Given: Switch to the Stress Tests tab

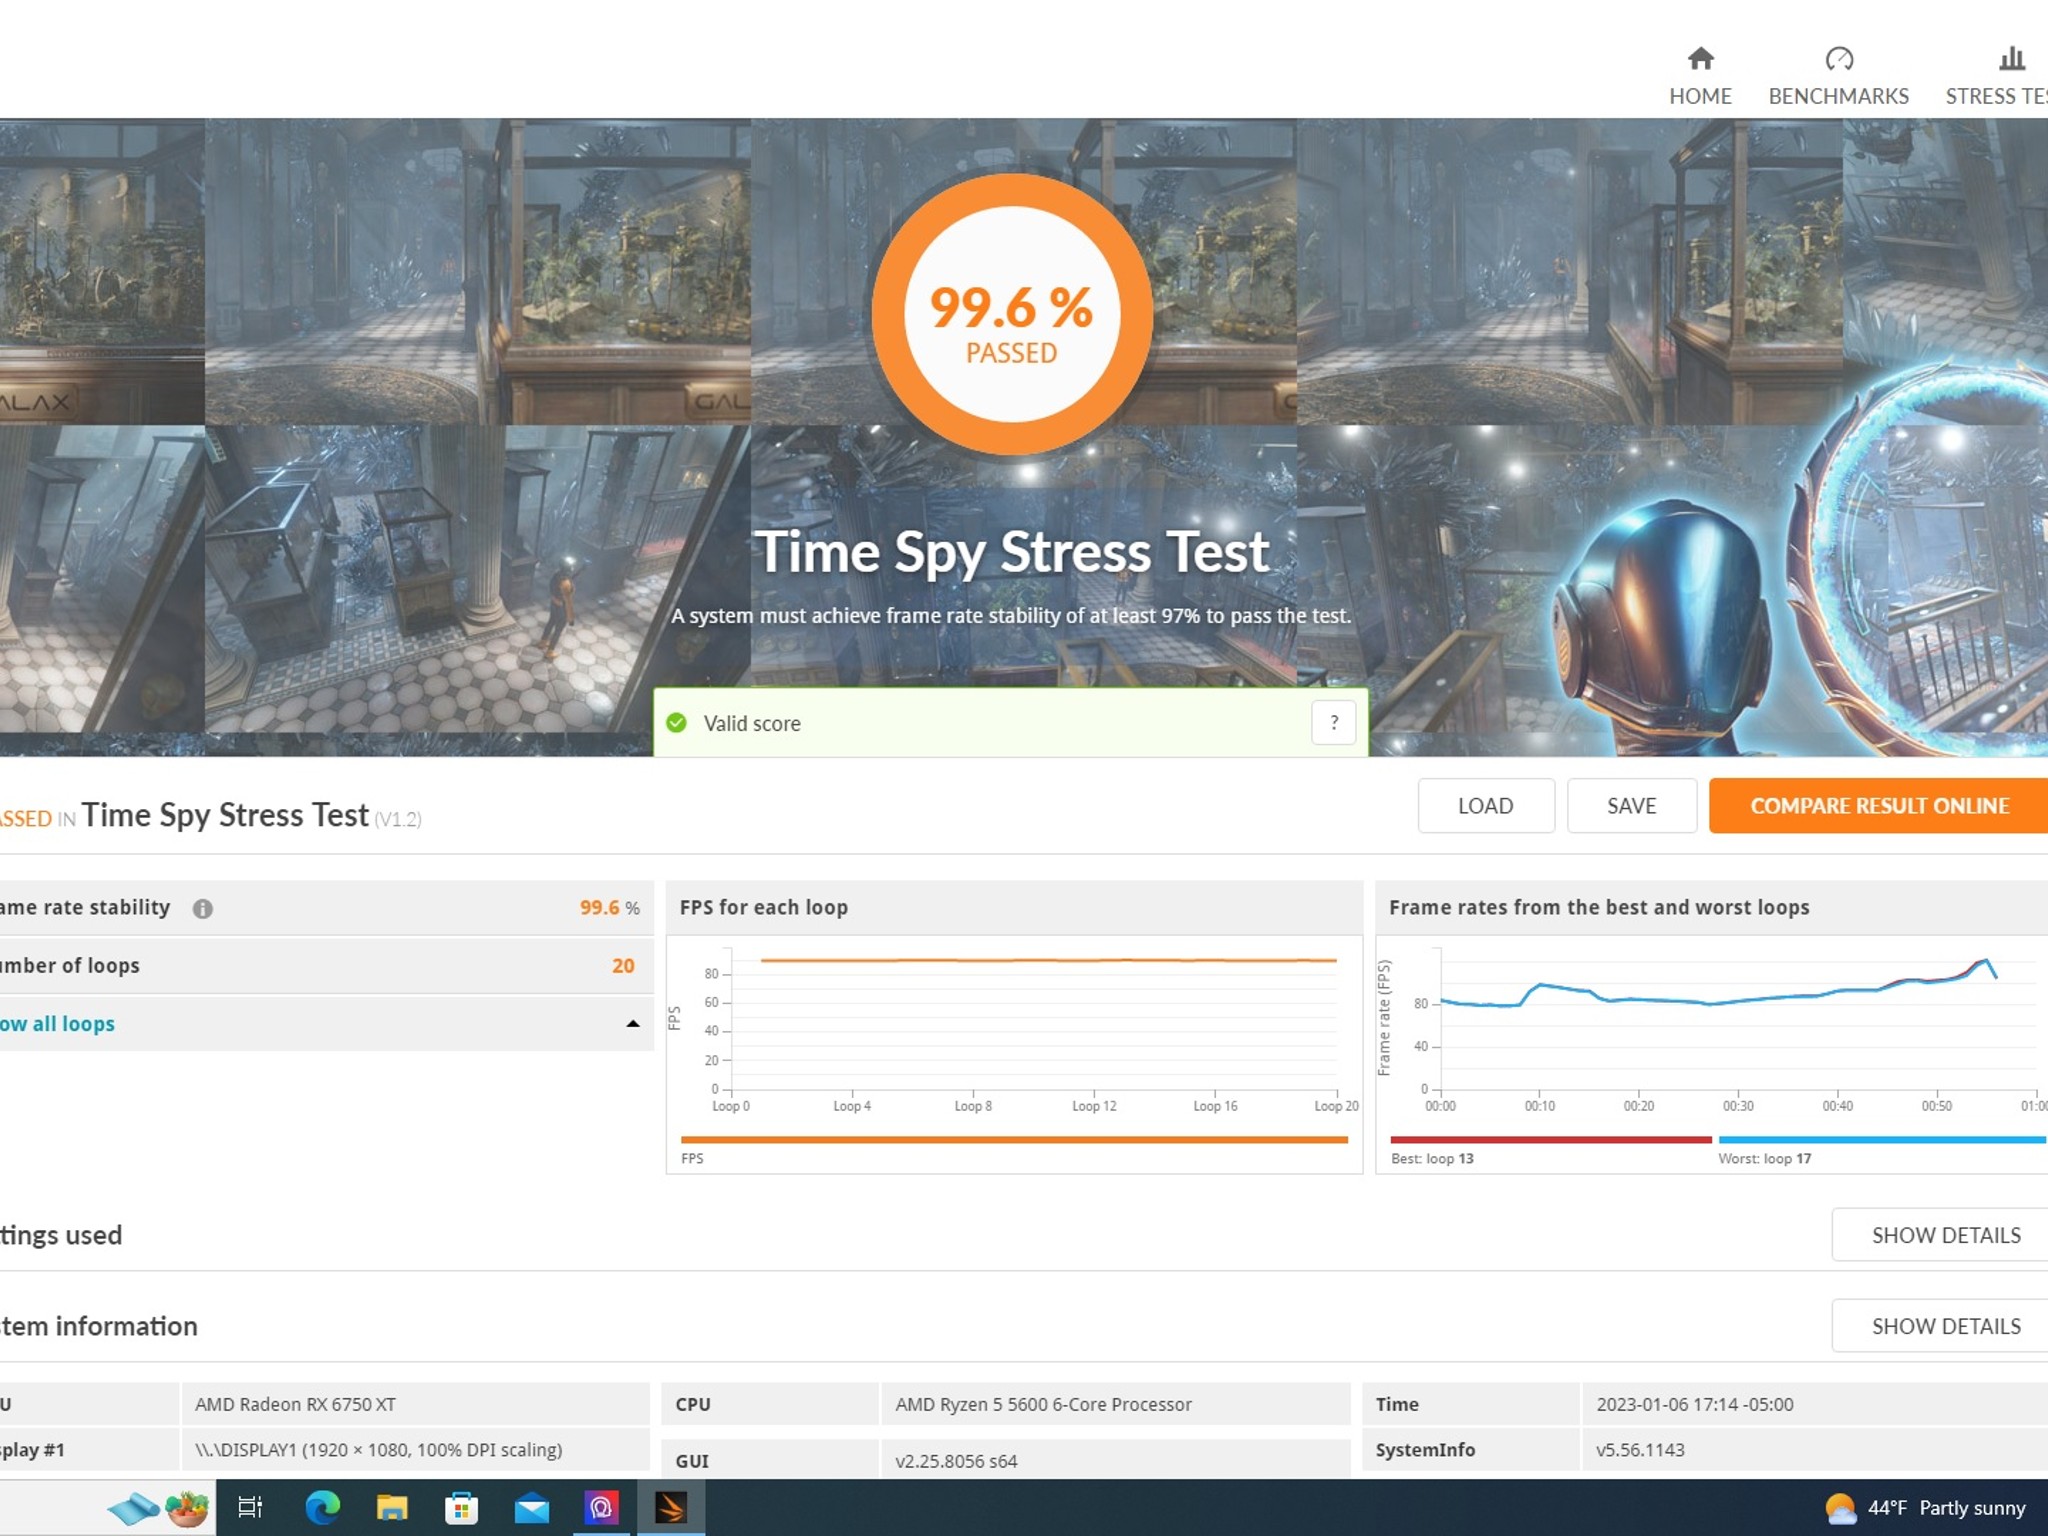Looking at the screenshot, I should 1996,76.
